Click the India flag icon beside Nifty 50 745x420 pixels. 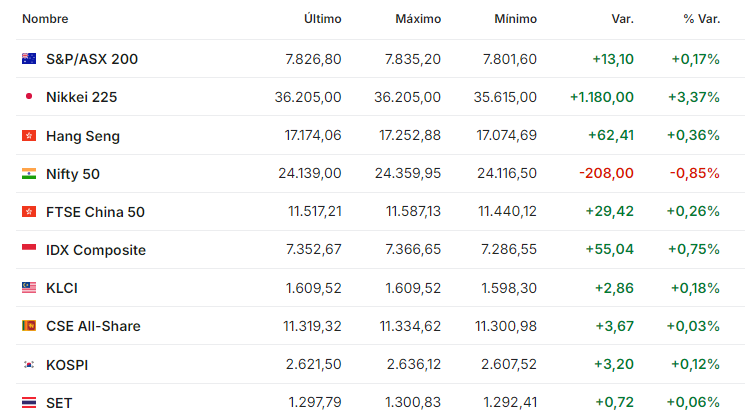[29, 174]
